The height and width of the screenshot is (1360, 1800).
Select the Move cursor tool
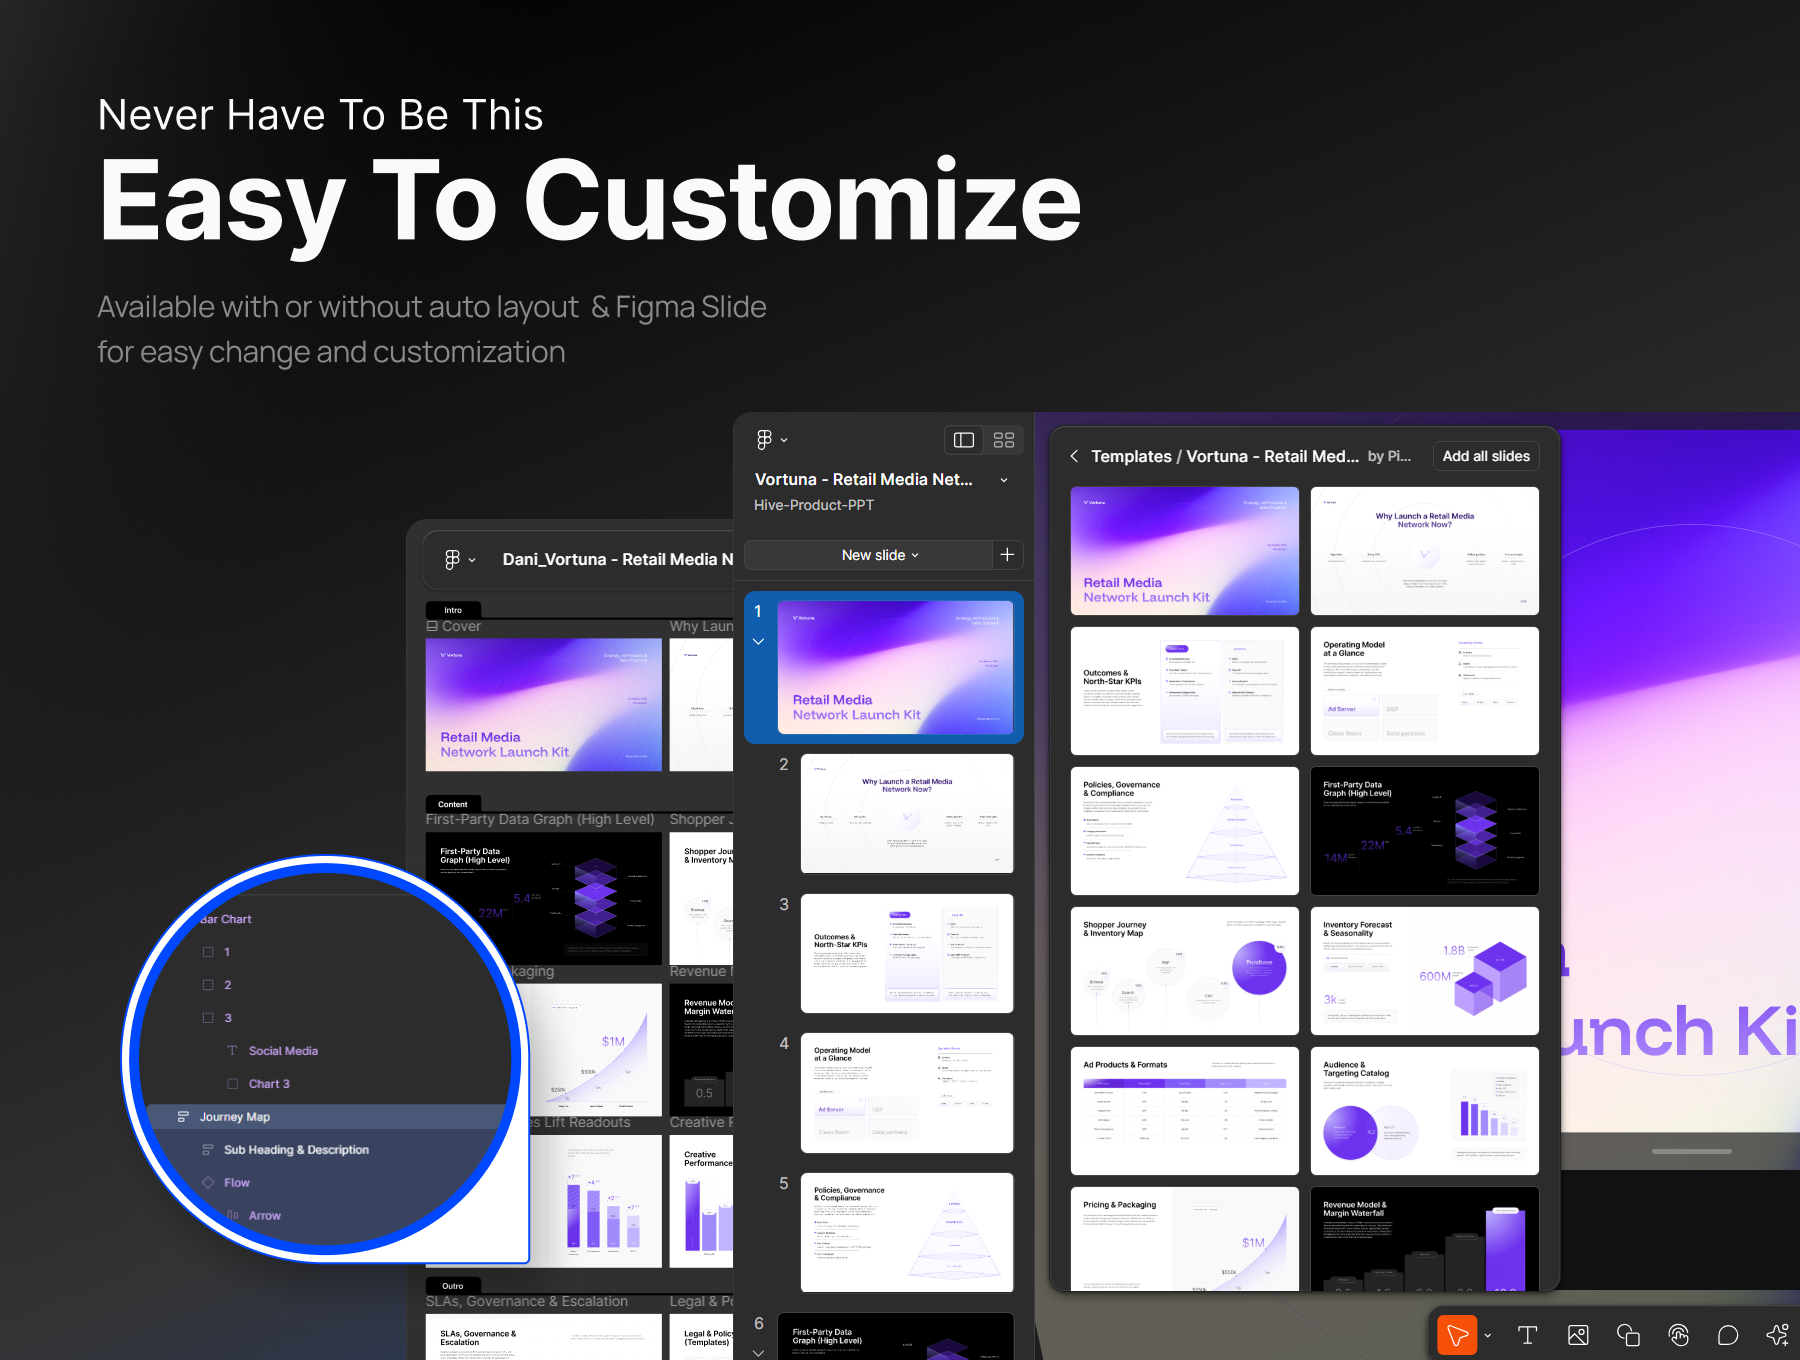coord(1457,1335)
